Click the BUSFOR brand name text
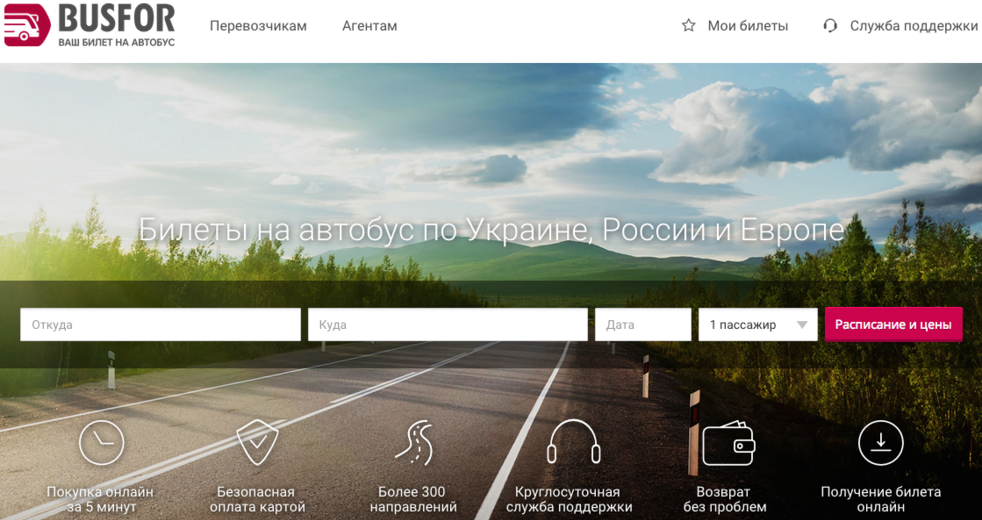The height and width of the screenshot is (520, 982). [x=116, y=18]
